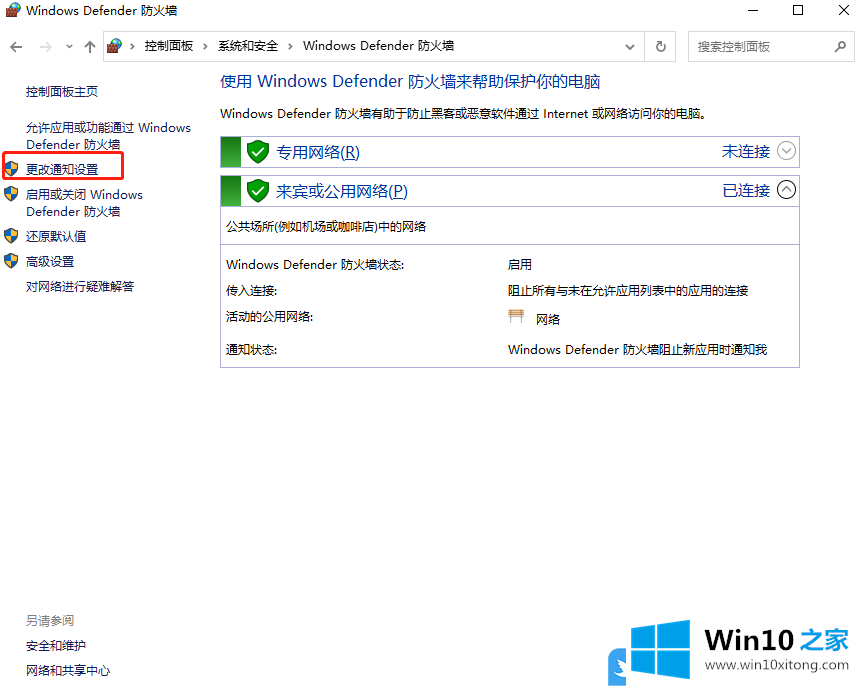861x691 pixels.
Task: Refresh the control panel page
Action: tap(661, 47)
